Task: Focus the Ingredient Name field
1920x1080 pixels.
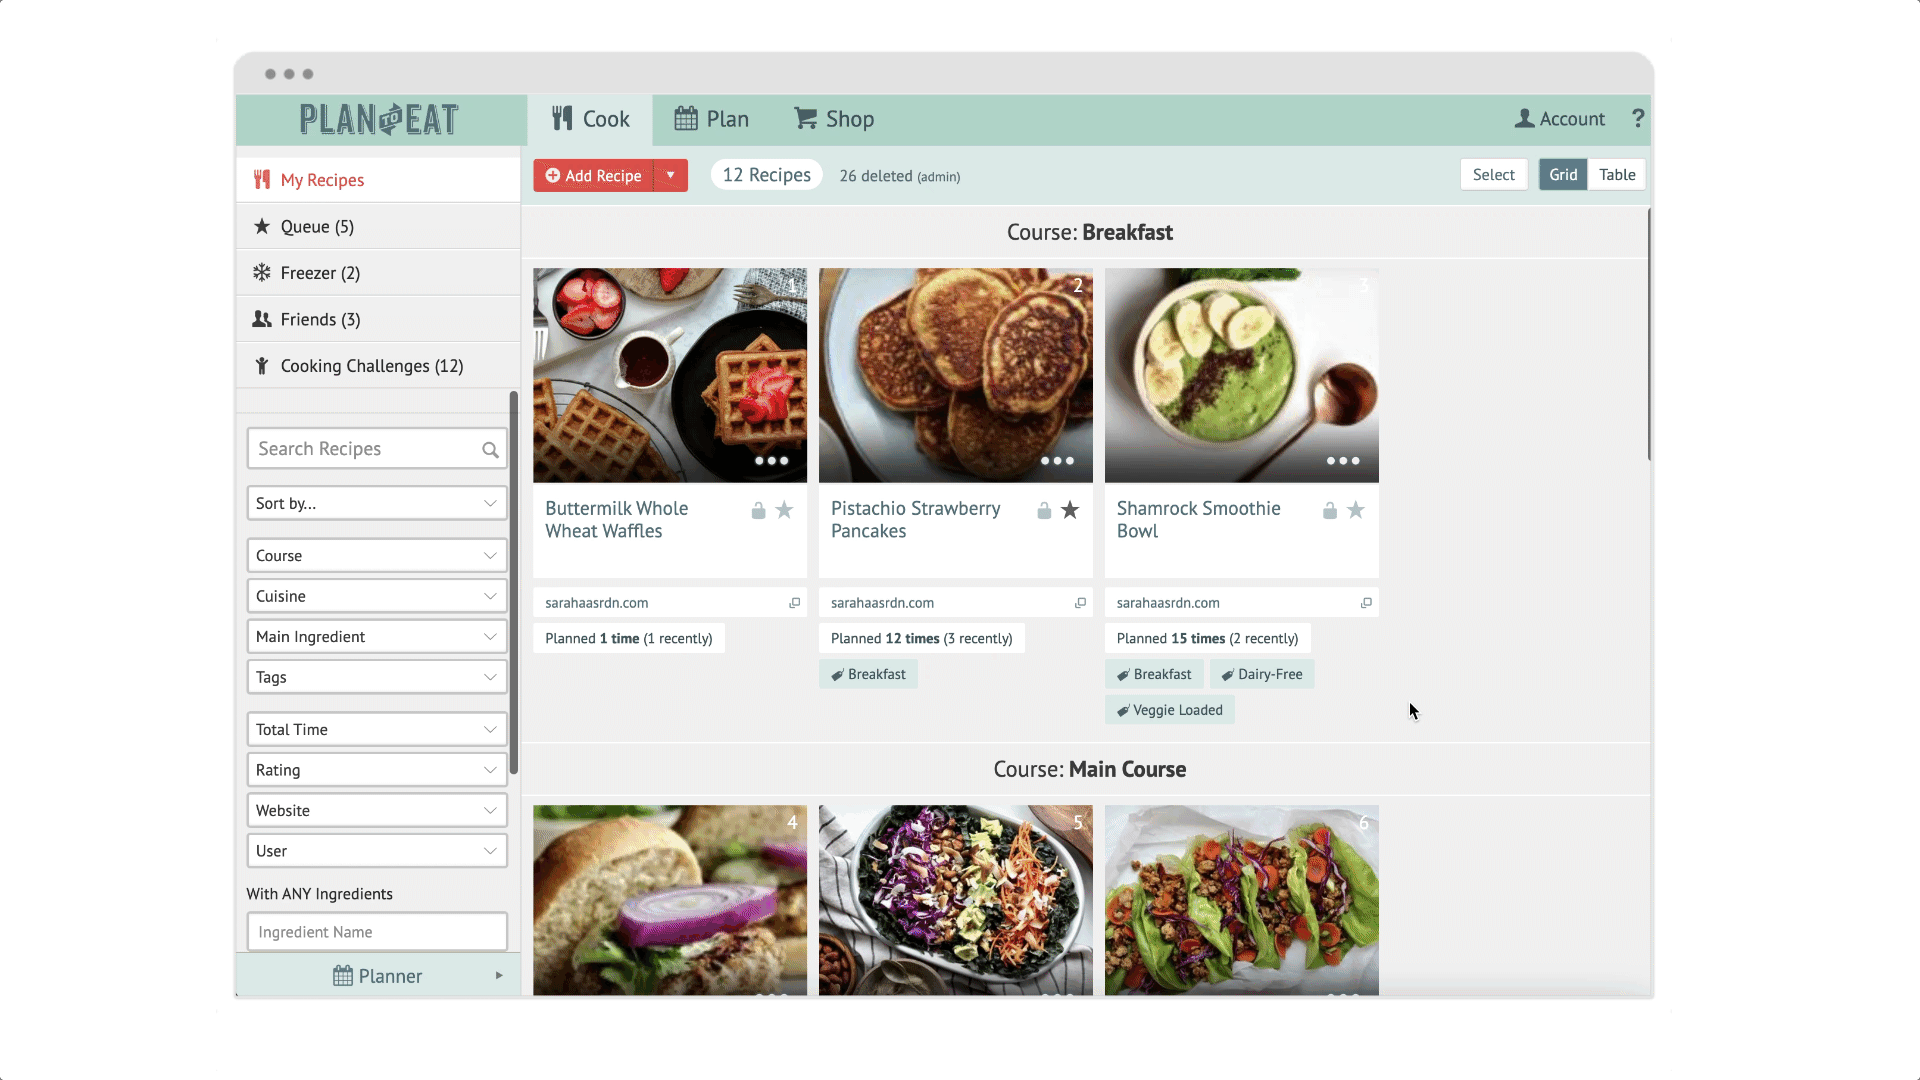Action: [x=377, y=932]
